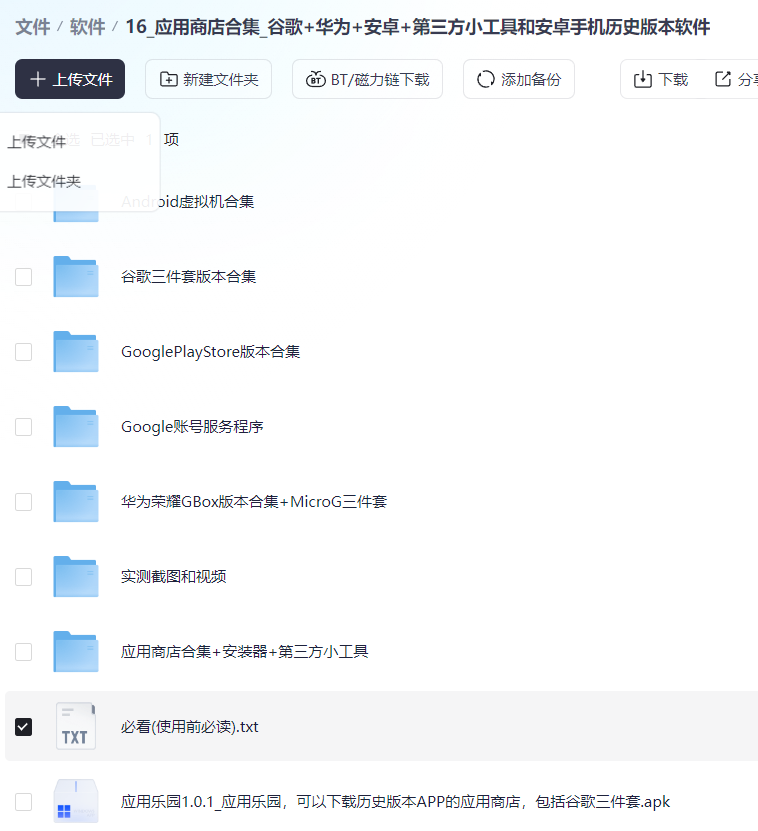Check the box for 实测截图和视频

coord(23,577)
